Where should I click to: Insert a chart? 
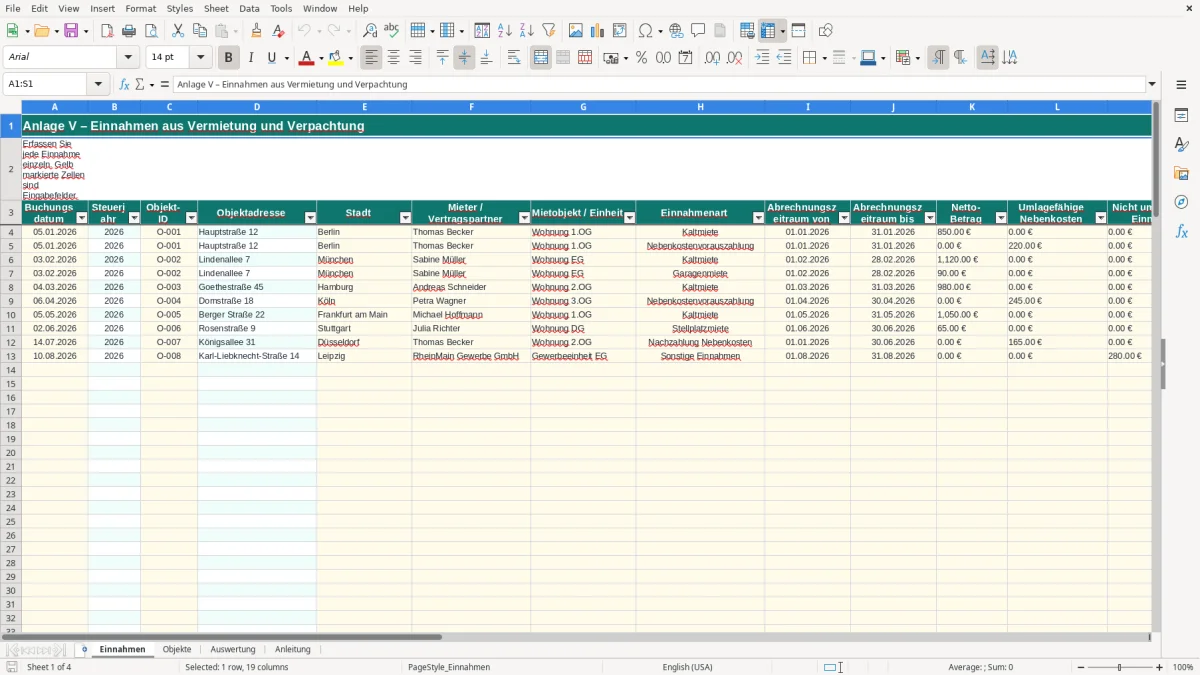(598, 31)
